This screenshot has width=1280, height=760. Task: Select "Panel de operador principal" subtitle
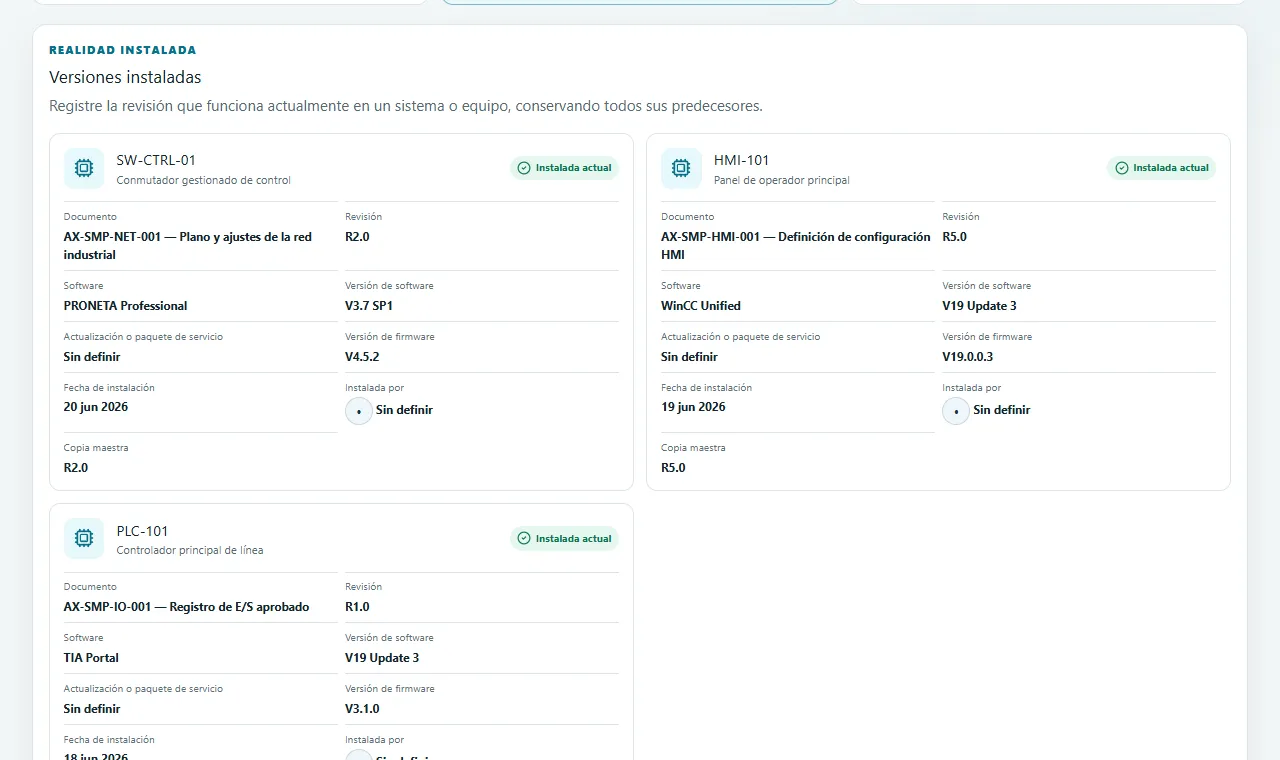pos(782,181)
